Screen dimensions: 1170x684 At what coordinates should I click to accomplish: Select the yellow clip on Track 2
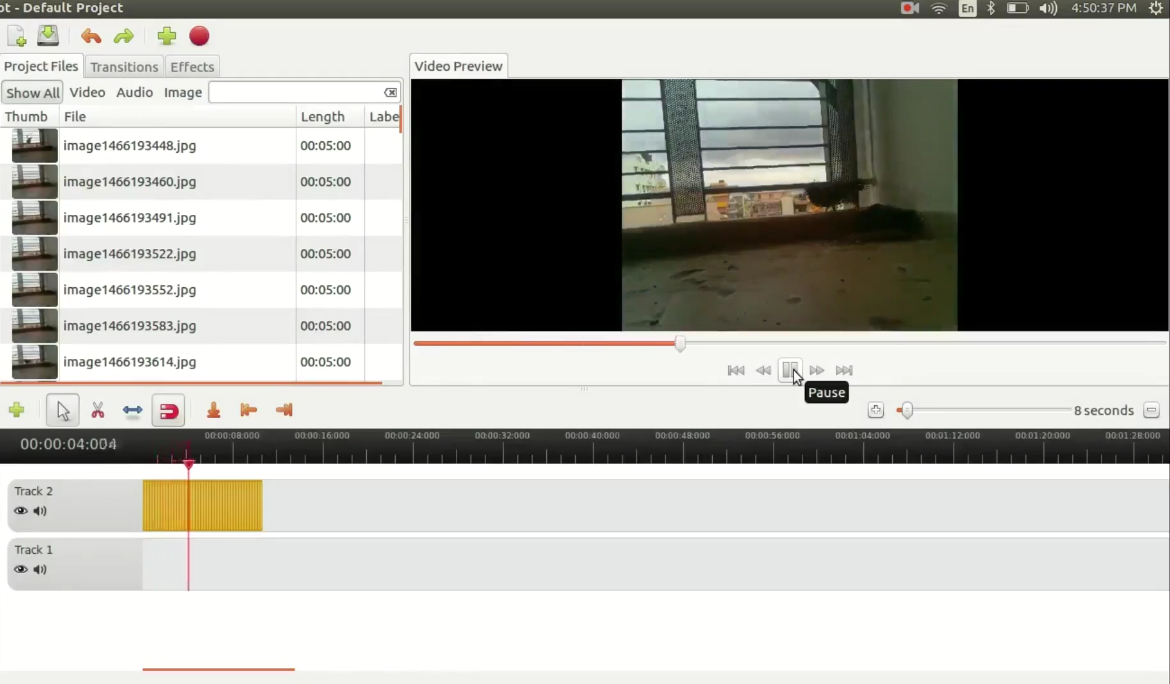click(x=202, y=506)
